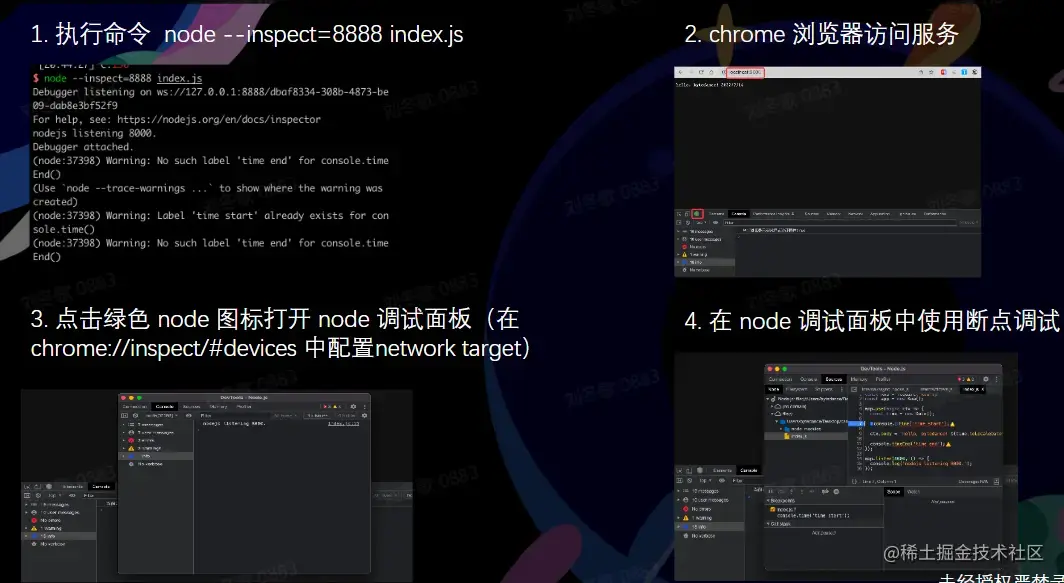Open index.js:15 source link in step 3 console
The height and width of the screenshot is (583, 1064).
point(343,424)
